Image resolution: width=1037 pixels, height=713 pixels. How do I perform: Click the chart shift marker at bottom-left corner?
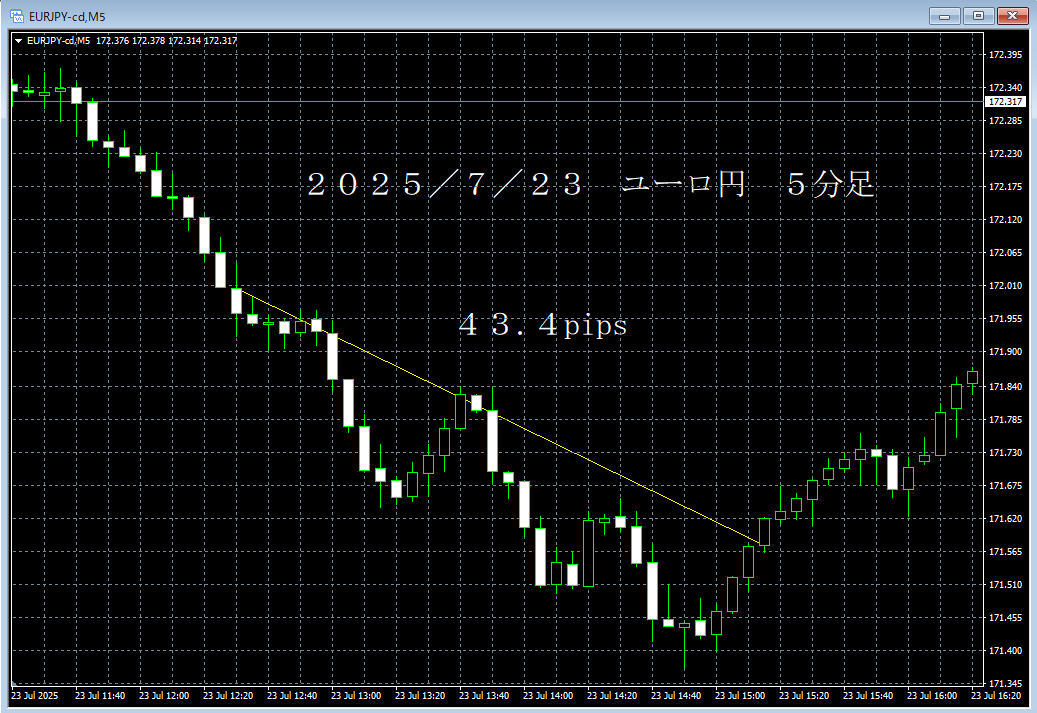(14, 683)
